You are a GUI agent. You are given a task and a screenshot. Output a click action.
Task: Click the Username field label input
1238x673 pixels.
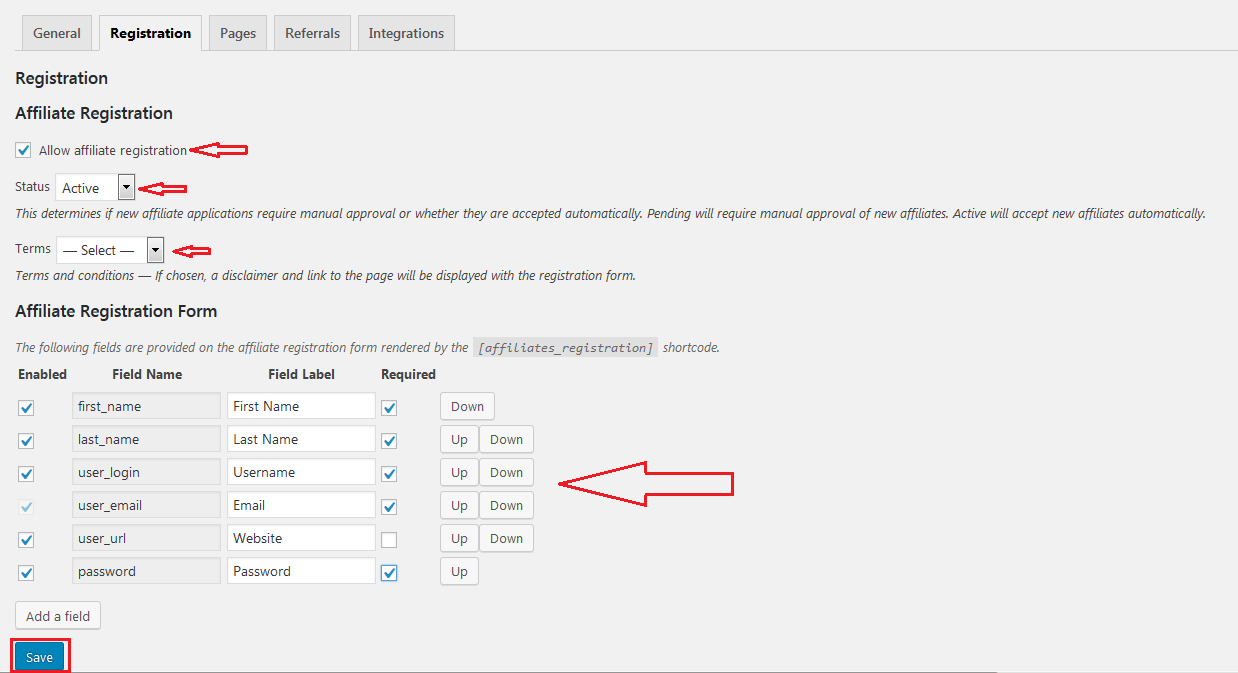pyautogui.click(x=301, y=472)
